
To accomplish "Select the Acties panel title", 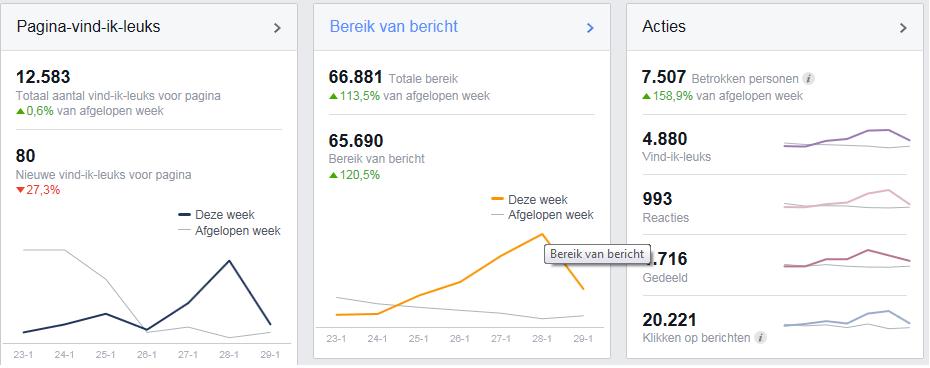I will (664, 27).
